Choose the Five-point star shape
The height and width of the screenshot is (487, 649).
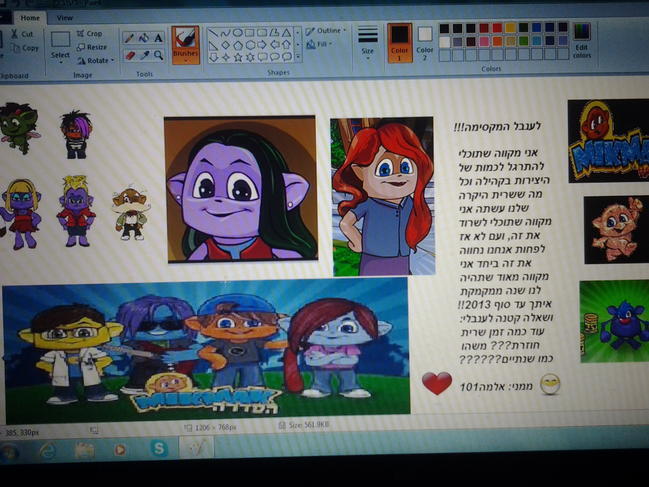(238, 57)
